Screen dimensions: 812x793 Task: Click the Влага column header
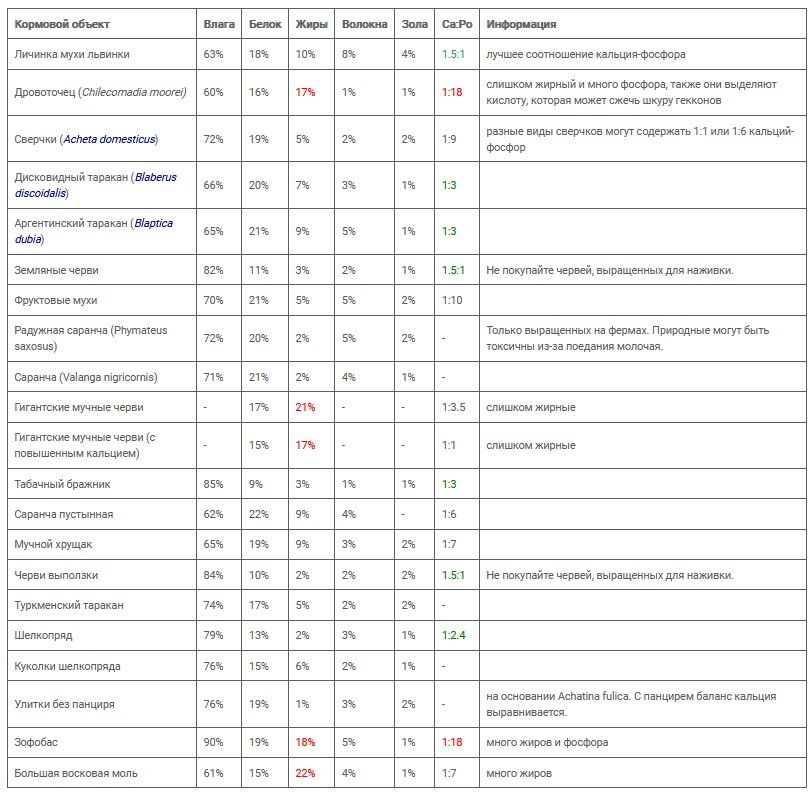(x=219, y=24)
